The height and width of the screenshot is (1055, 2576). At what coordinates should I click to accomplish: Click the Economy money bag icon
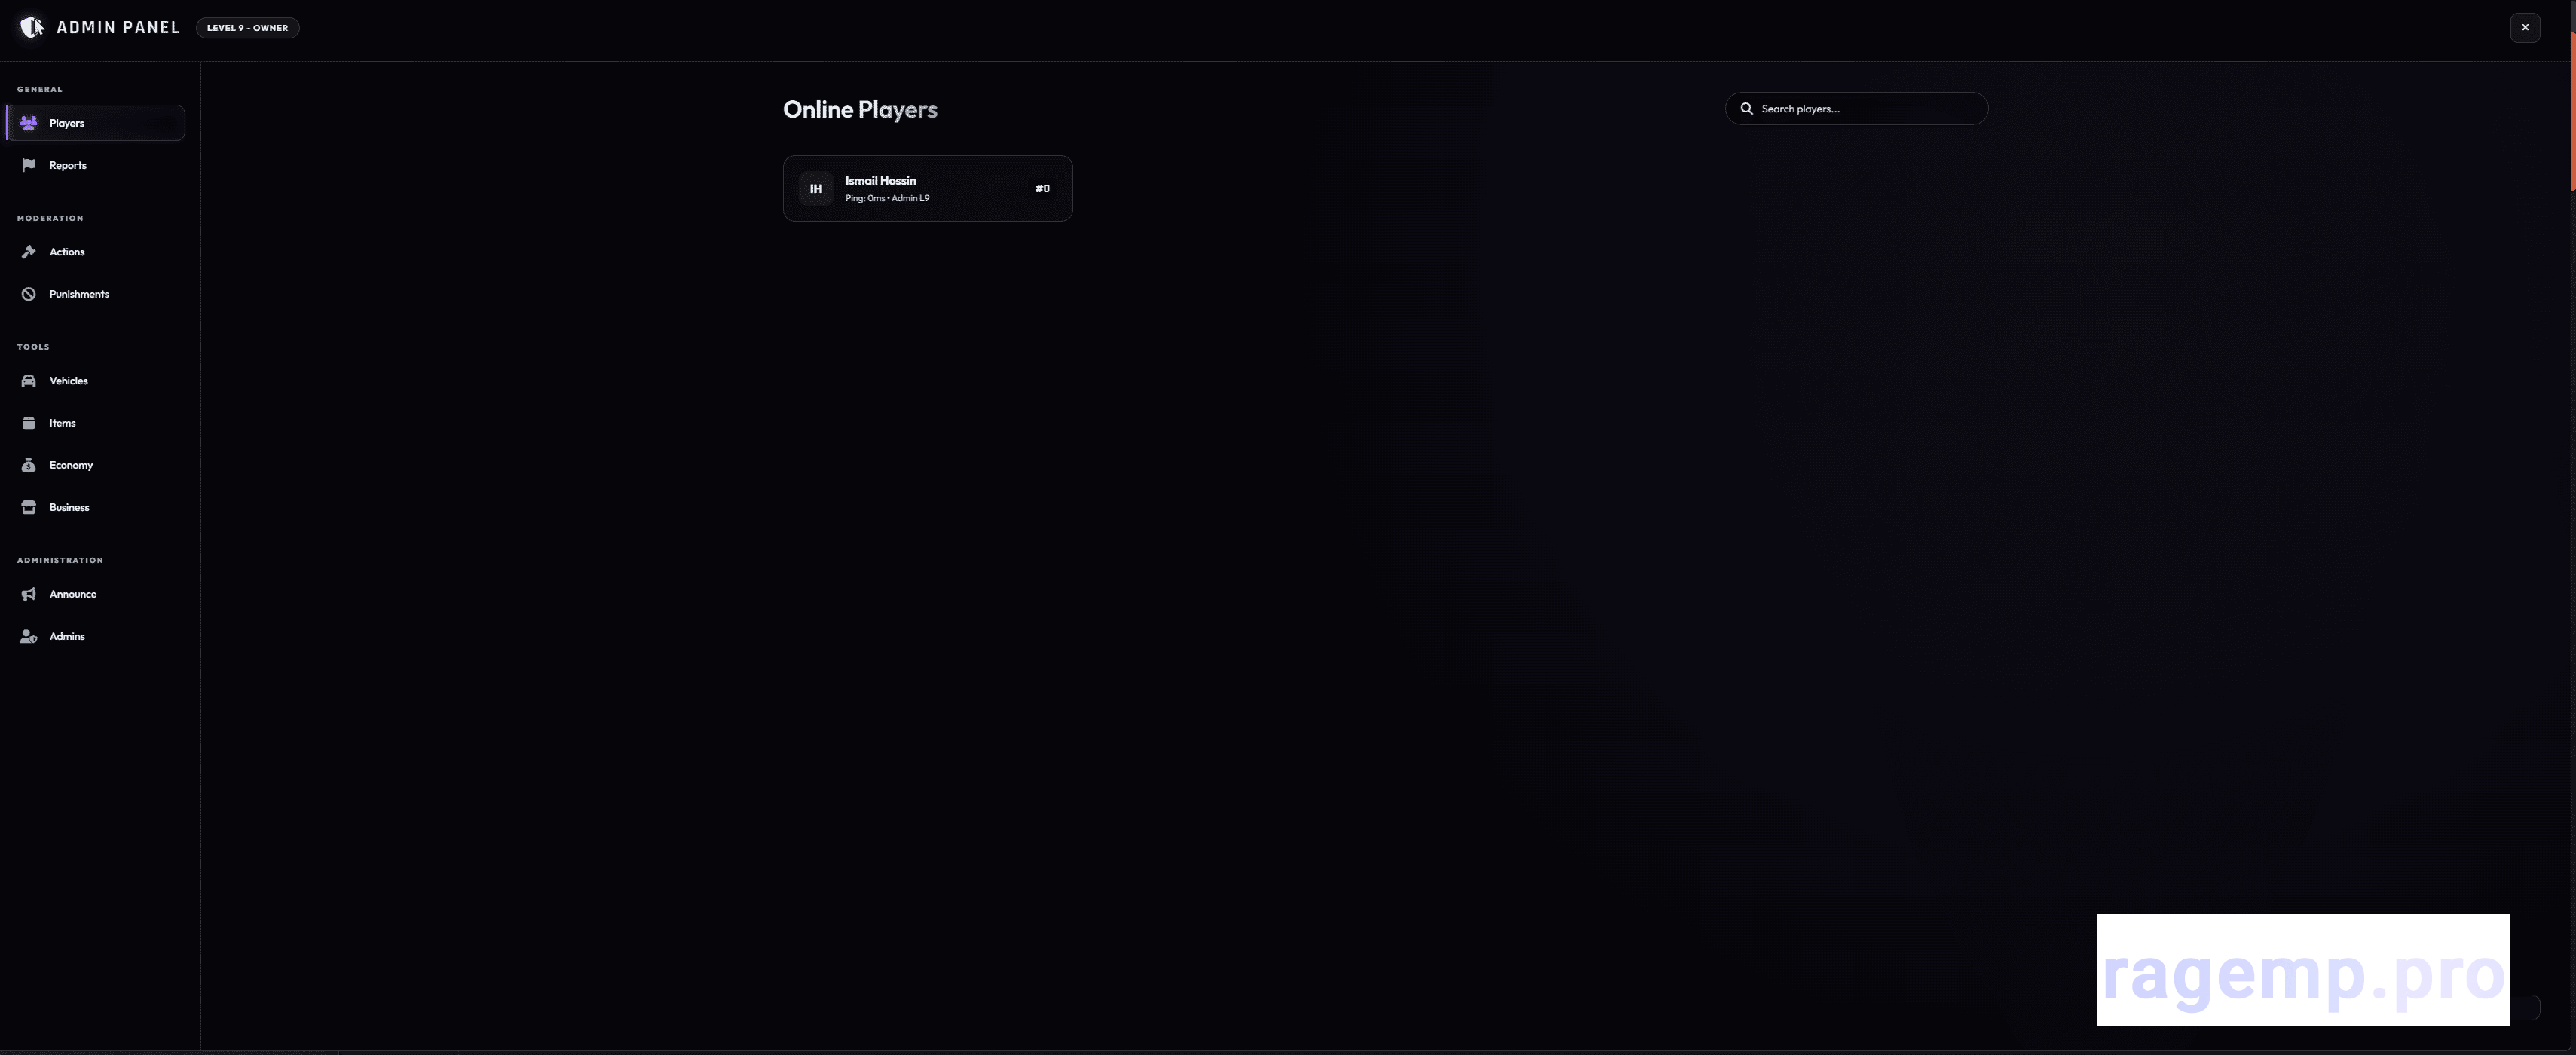[x=29, y=465]
